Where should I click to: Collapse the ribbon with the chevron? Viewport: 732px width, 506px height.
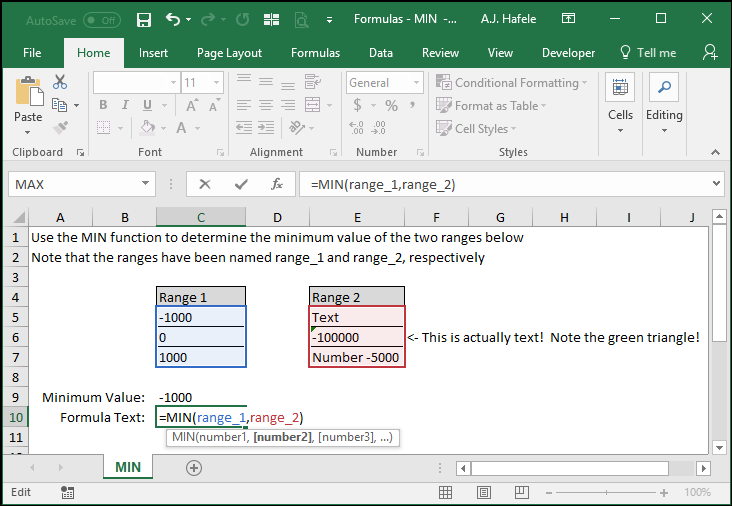point(715,152)
